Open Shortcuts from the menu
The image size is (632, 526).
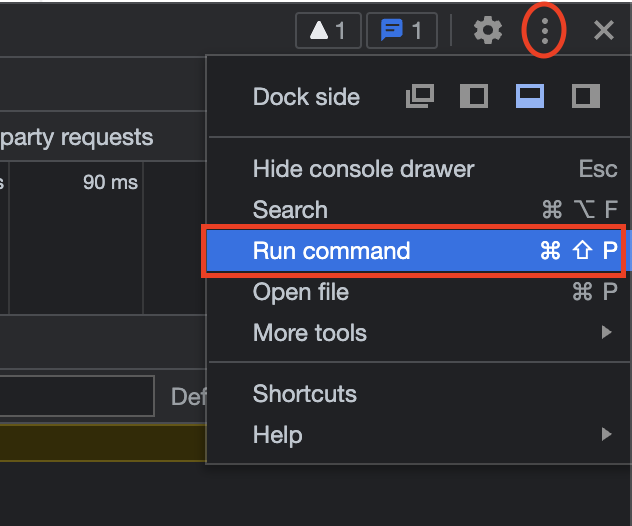pos(305,394)
